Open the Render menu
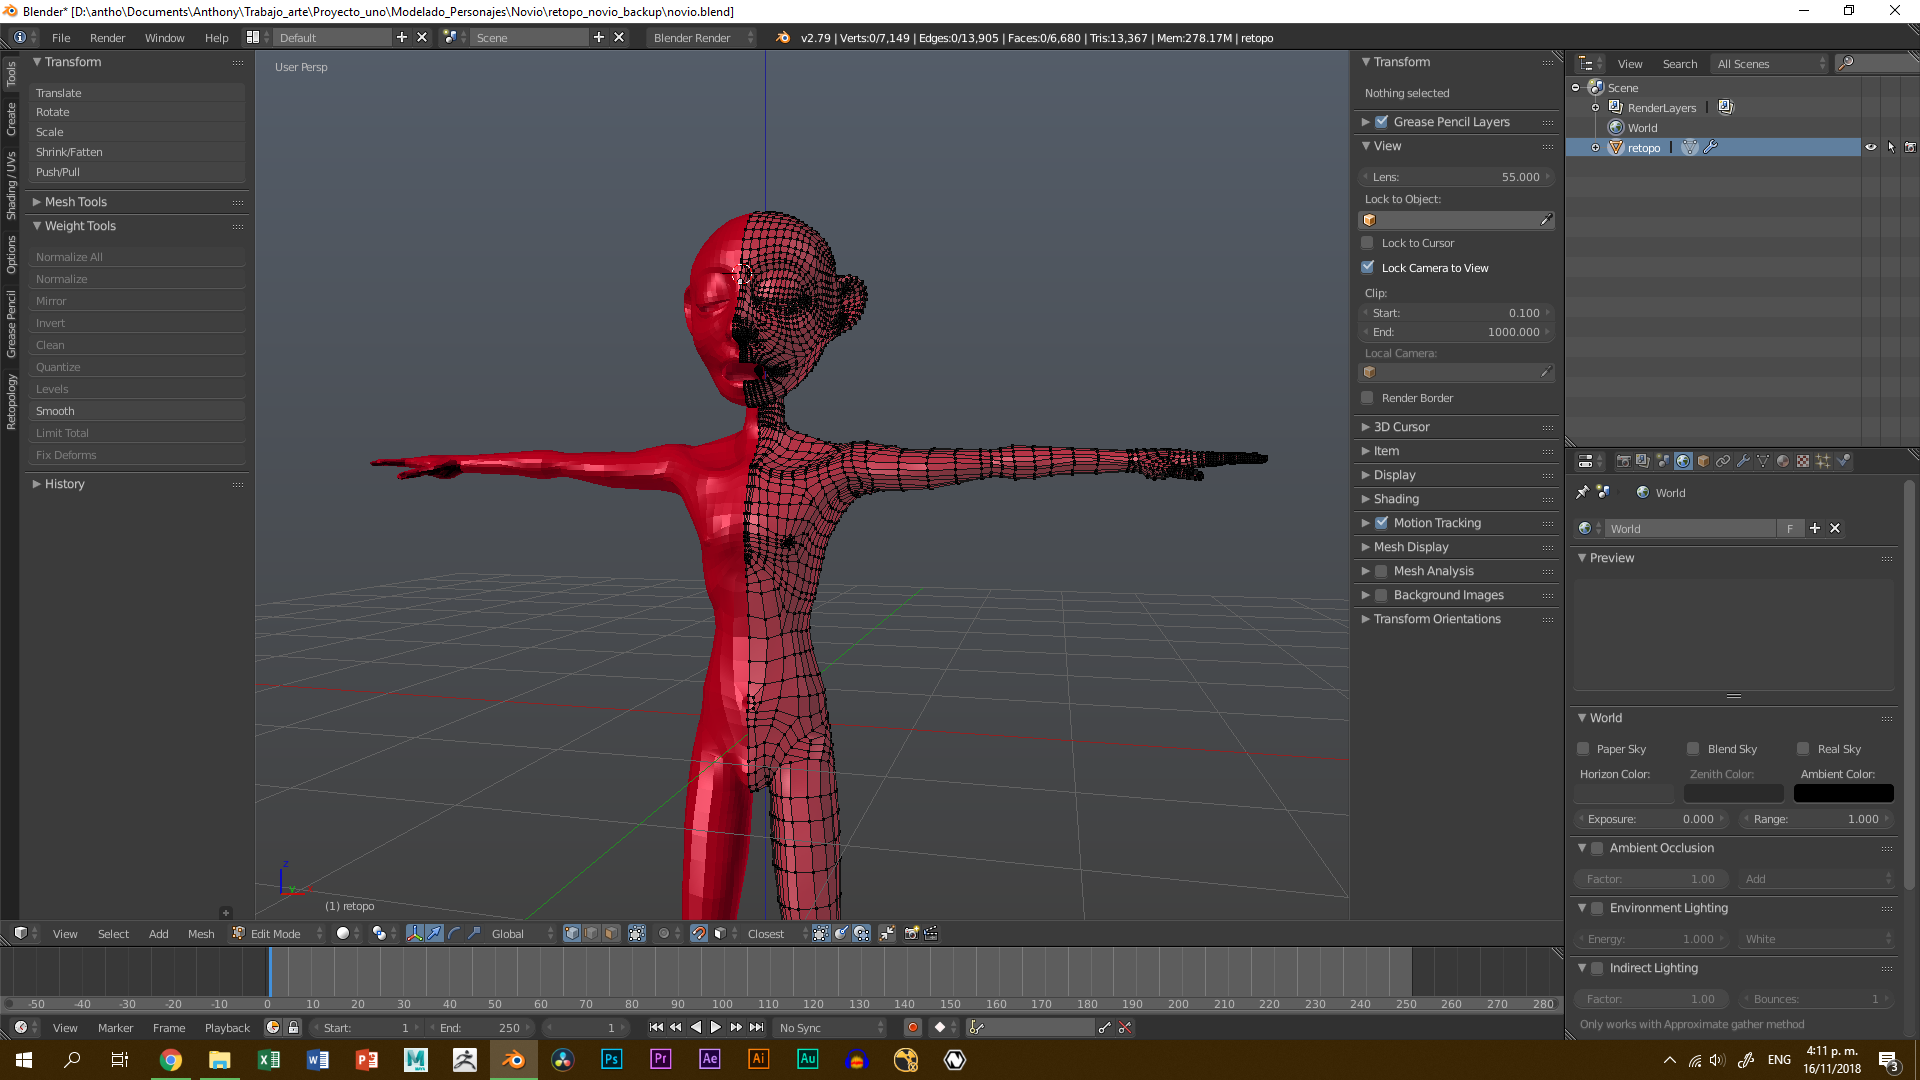This screenshot has height=1080, width=1920. 107,37
